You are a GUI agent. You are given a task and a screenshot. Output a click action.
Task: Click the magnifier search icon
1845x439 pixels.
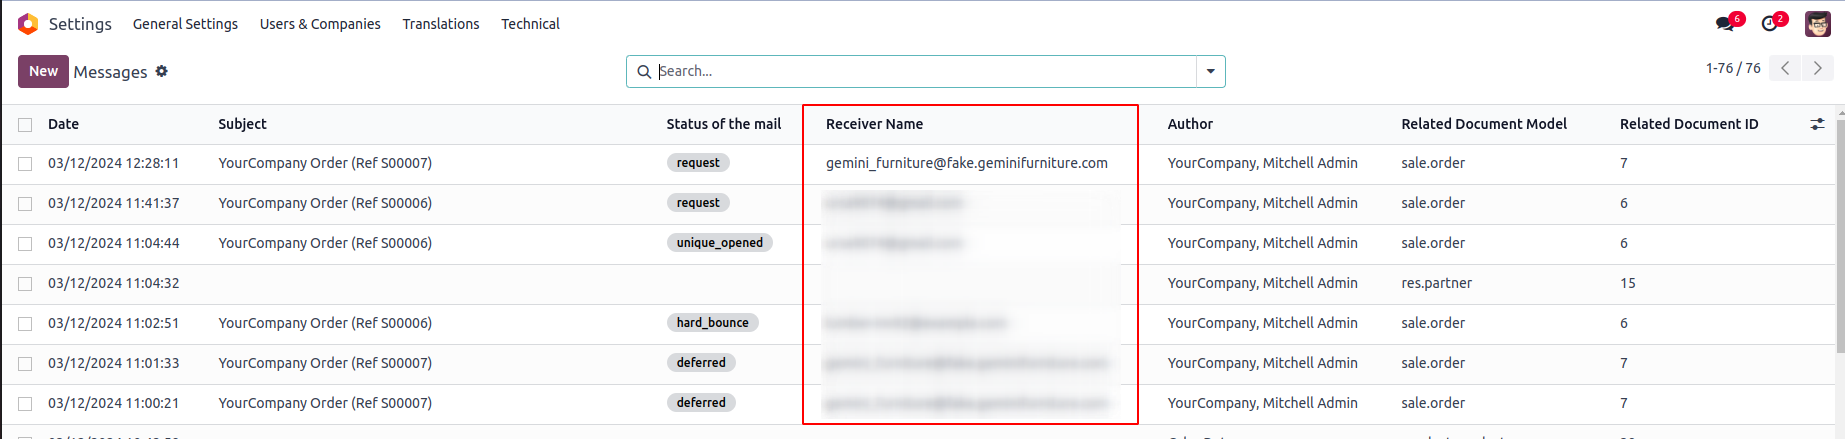pos(644,71)
